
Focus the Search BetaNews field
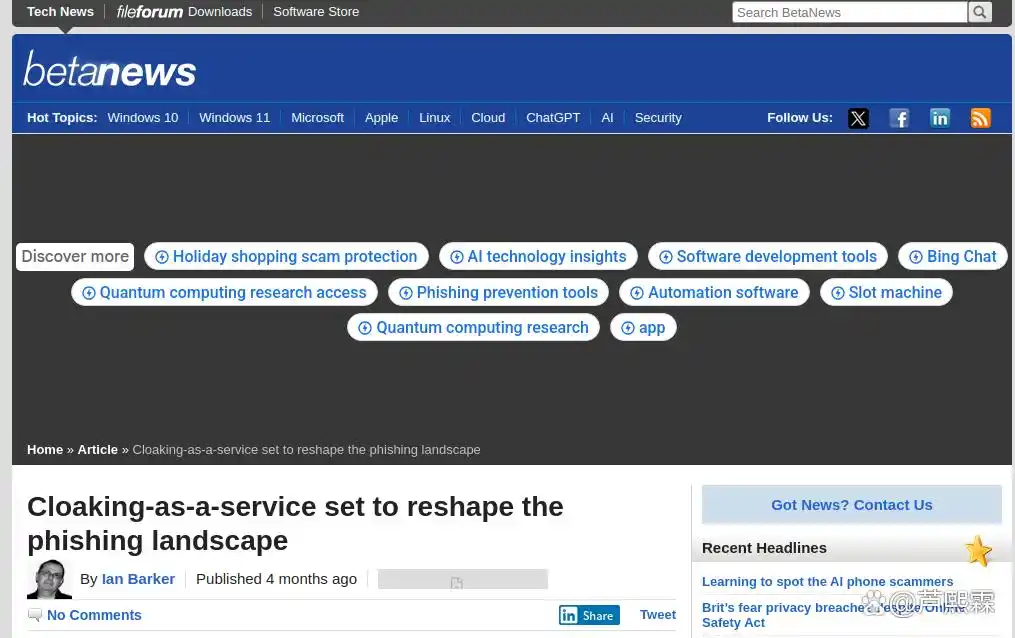(x=849, y=12)
